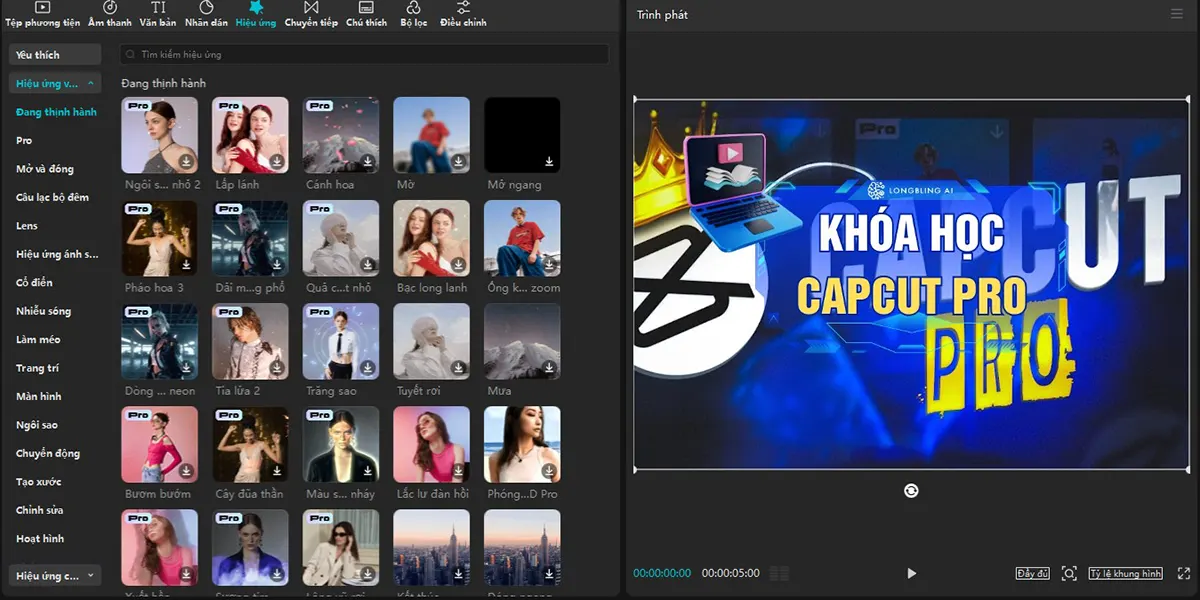
Task: Select the Hoạt hình category
Action: (40, 538)
